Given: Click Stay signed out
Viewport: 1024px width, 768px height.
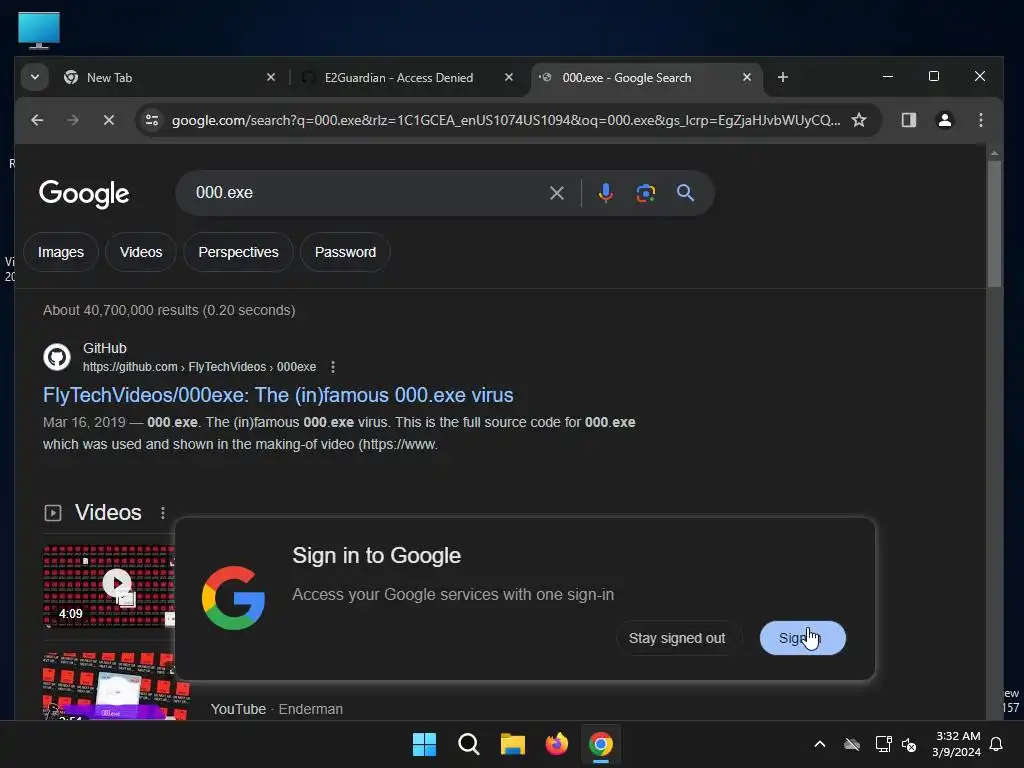Looking at the screenshot, I should (x=677, y=638).
